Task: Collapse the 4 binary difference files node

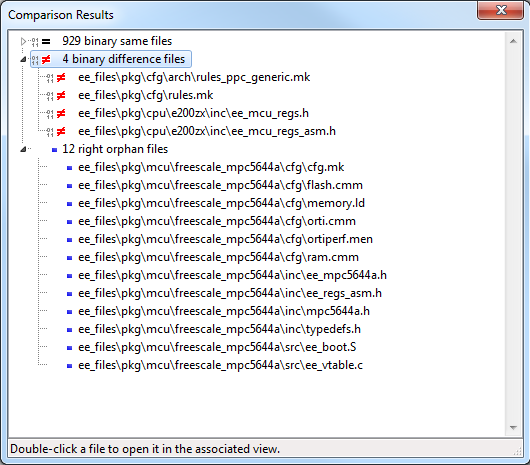Action: point(23,59)
